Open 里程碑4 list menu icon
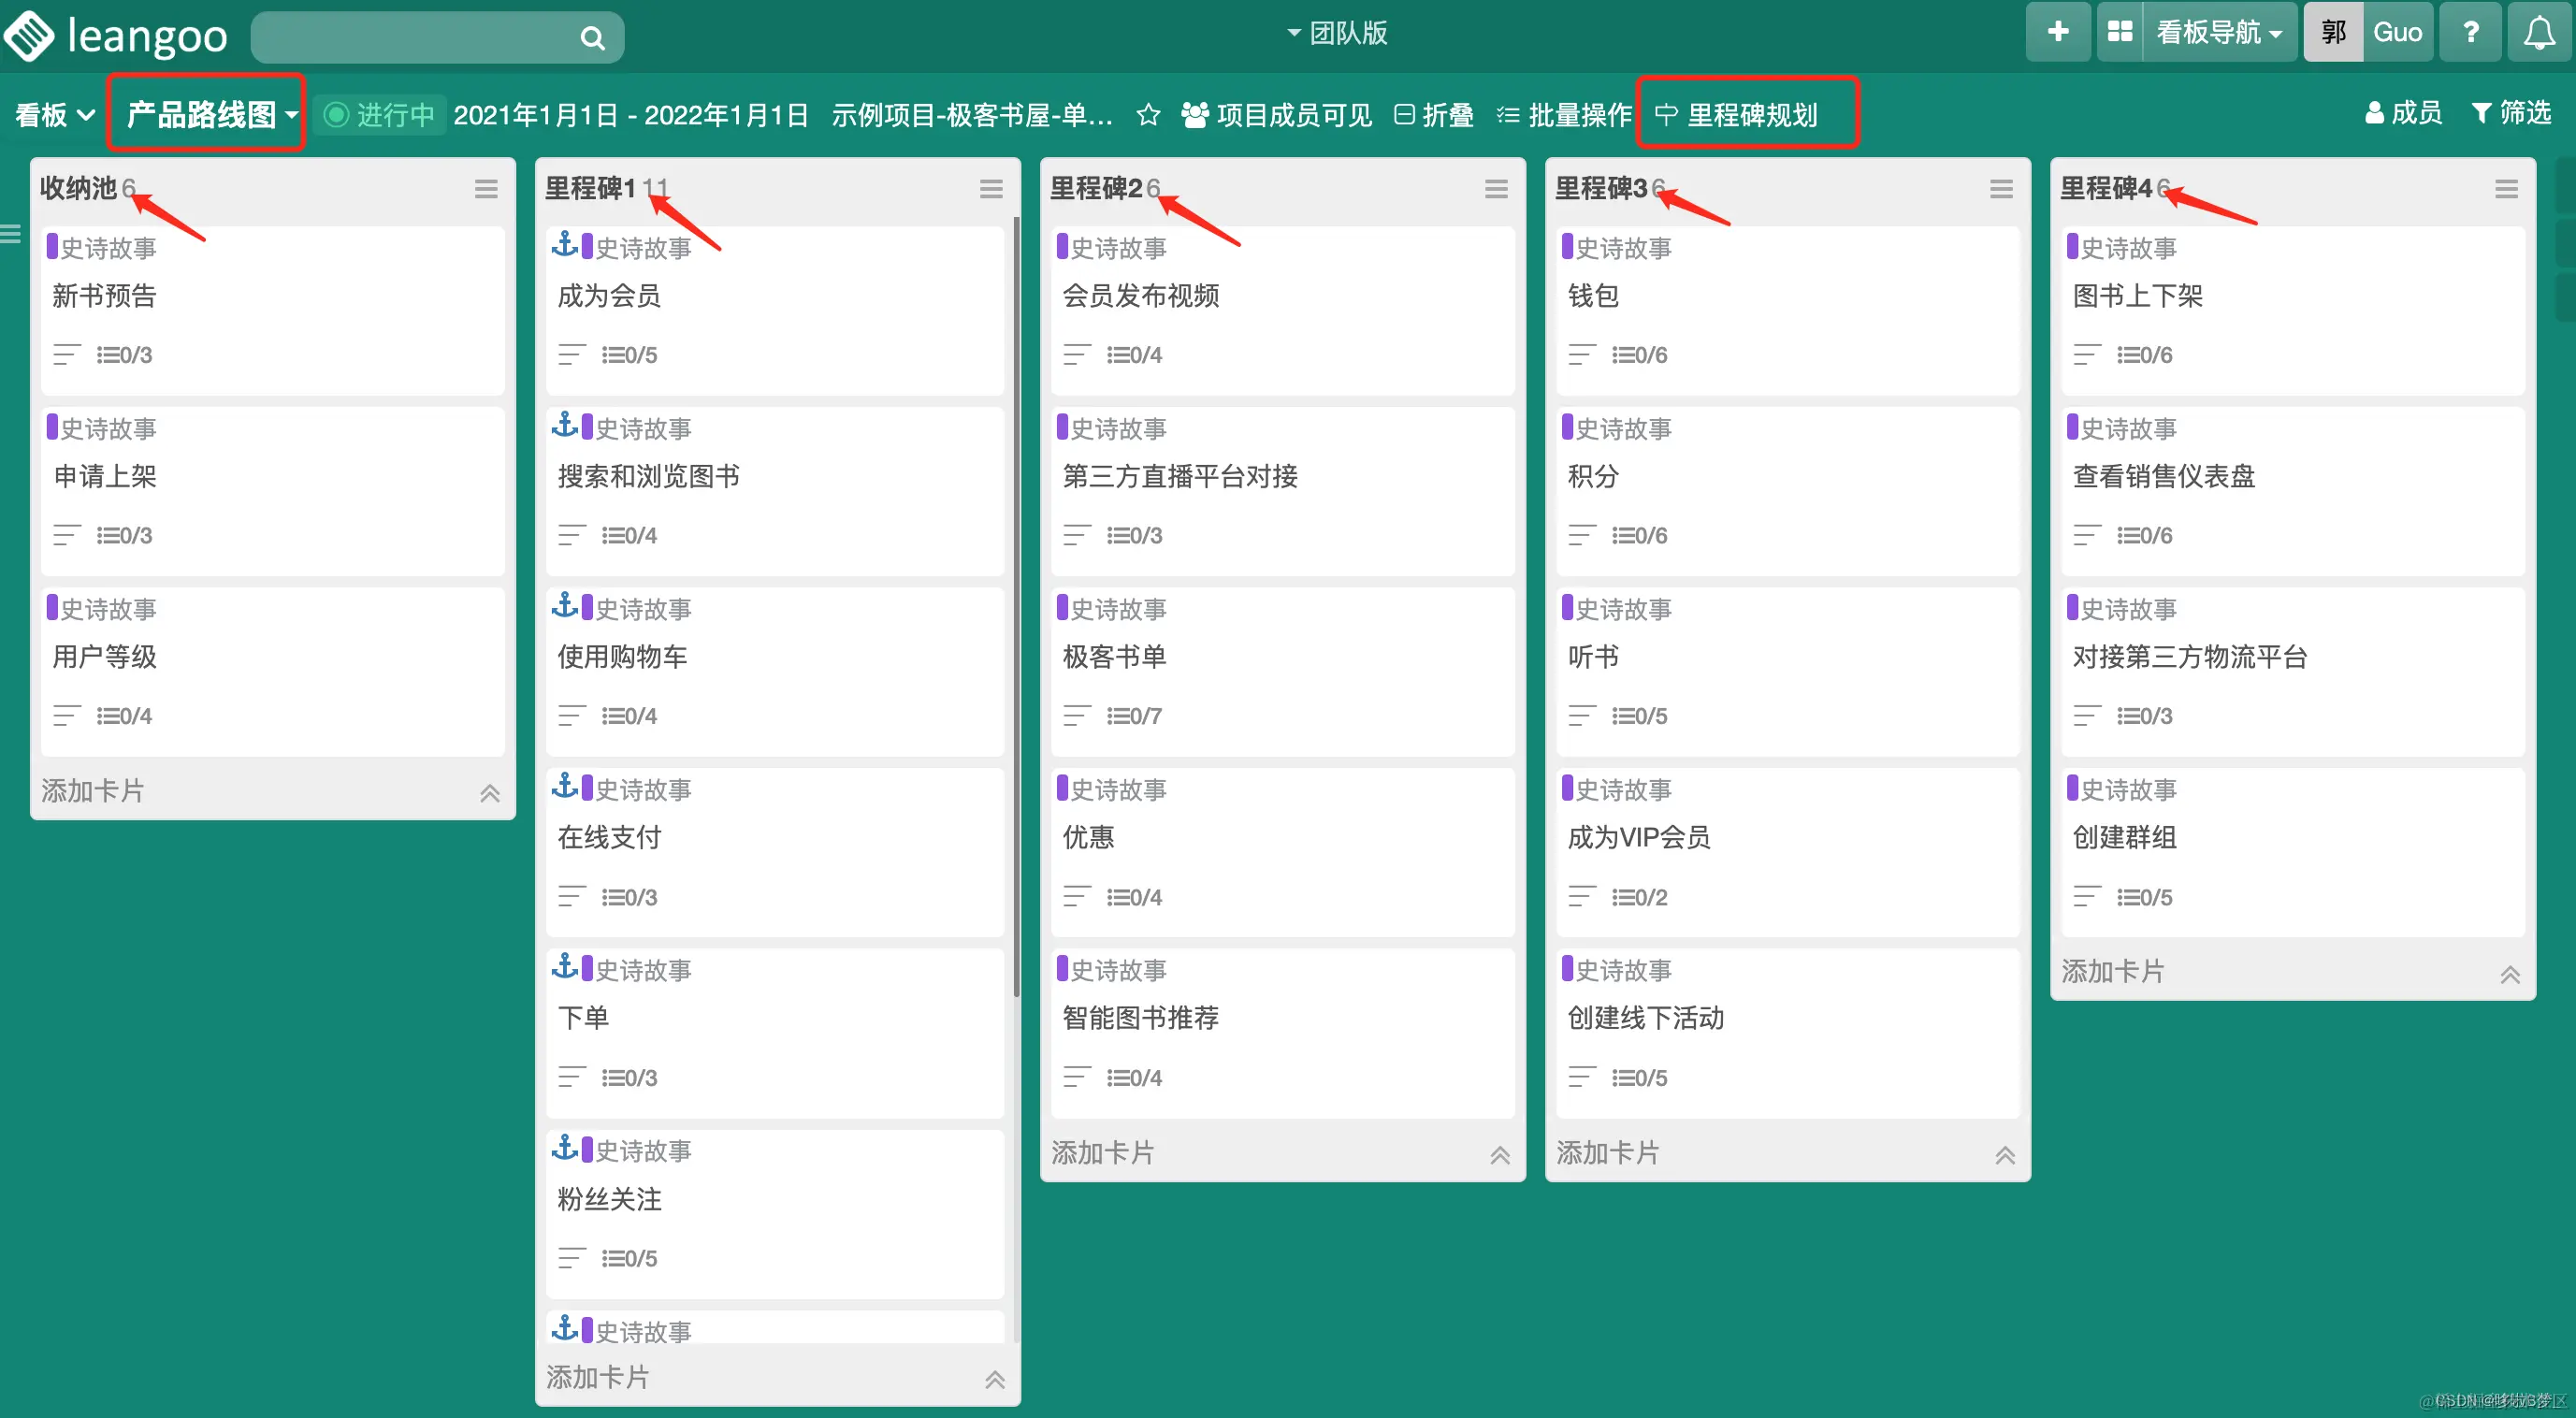 point(2505,189)
